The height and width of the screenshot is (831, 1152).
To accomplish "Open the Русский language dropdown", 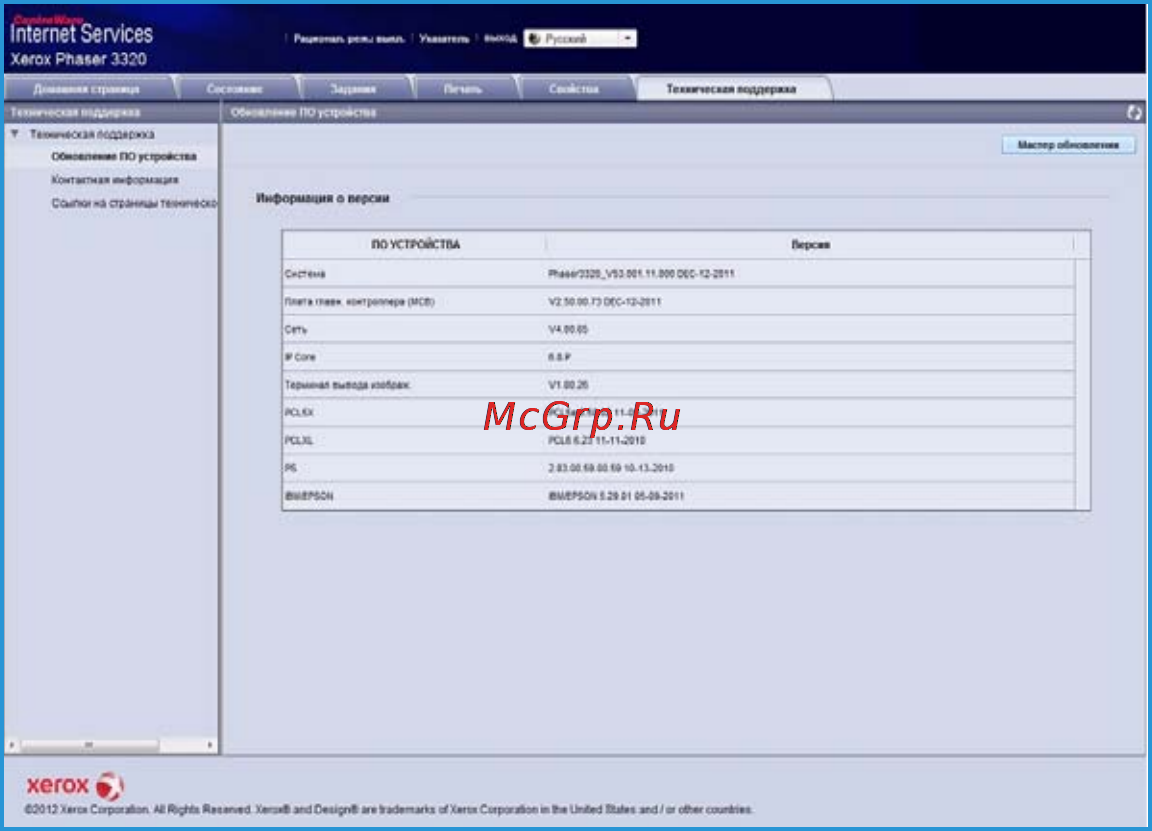I will [x=580, y=38].
